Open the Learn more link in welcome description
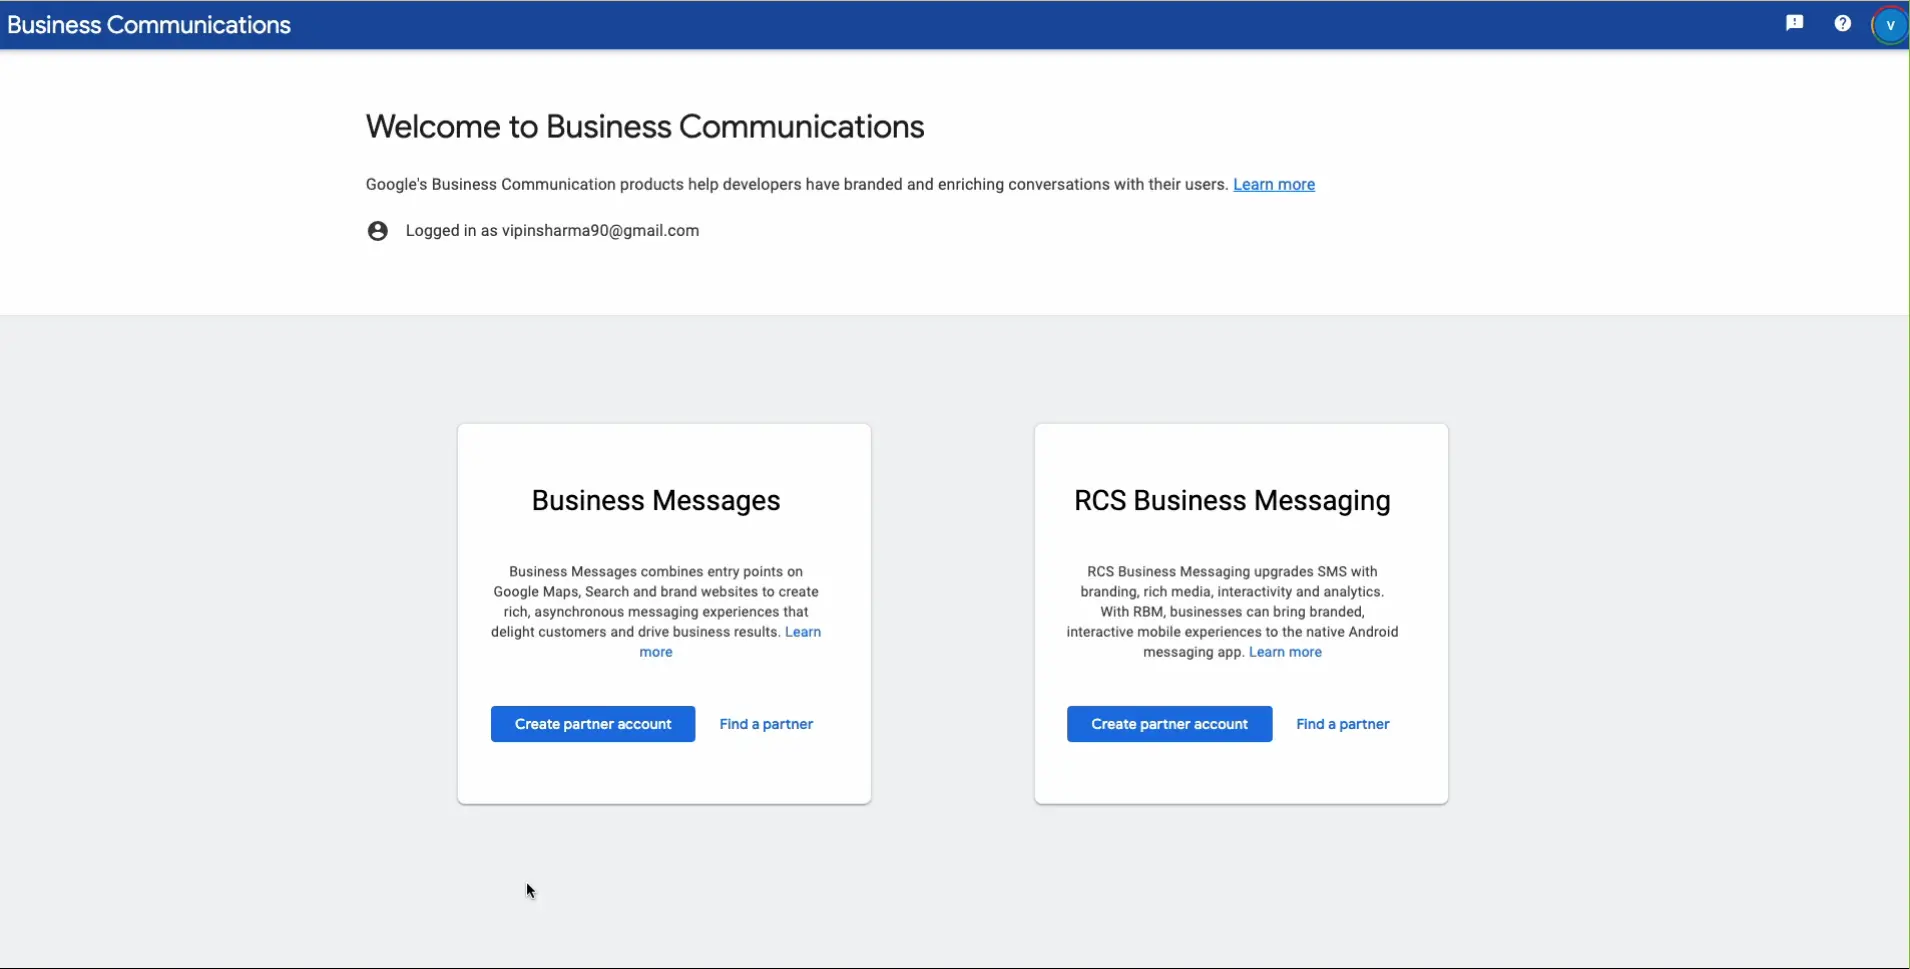 (1274, 184)
